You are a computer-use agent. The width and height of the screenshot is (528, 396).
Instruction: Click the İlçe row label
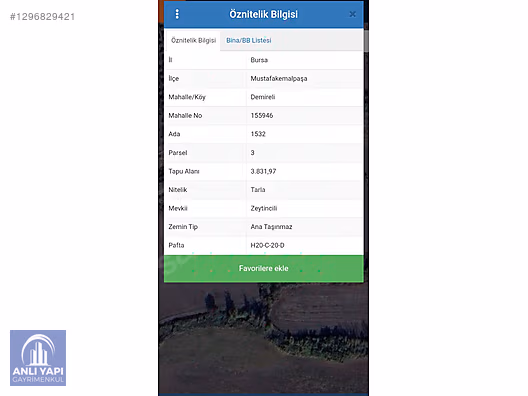173,78
